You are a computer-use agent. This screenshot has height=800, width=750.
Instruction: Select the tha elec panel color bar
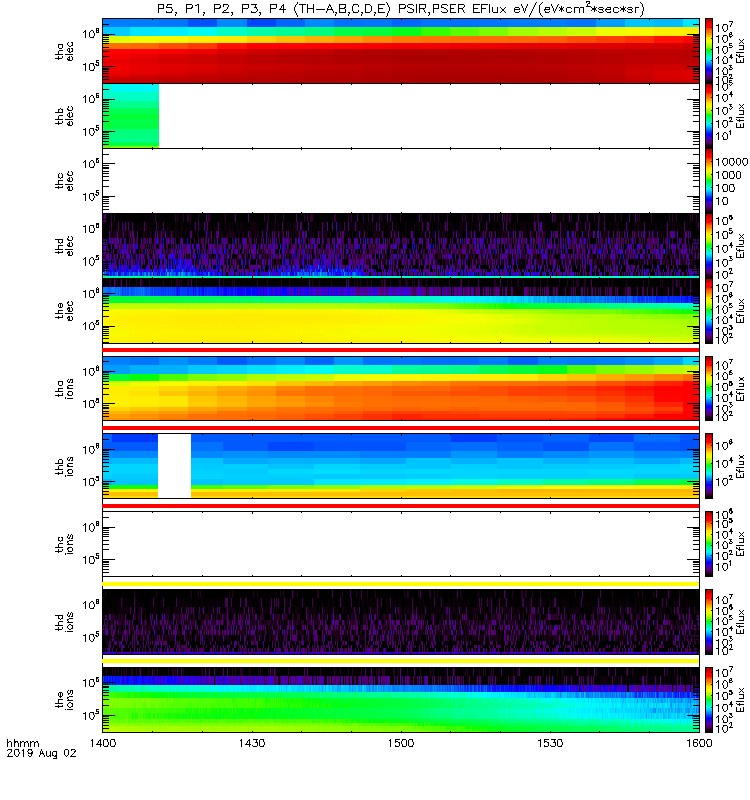tap(709, 51)
